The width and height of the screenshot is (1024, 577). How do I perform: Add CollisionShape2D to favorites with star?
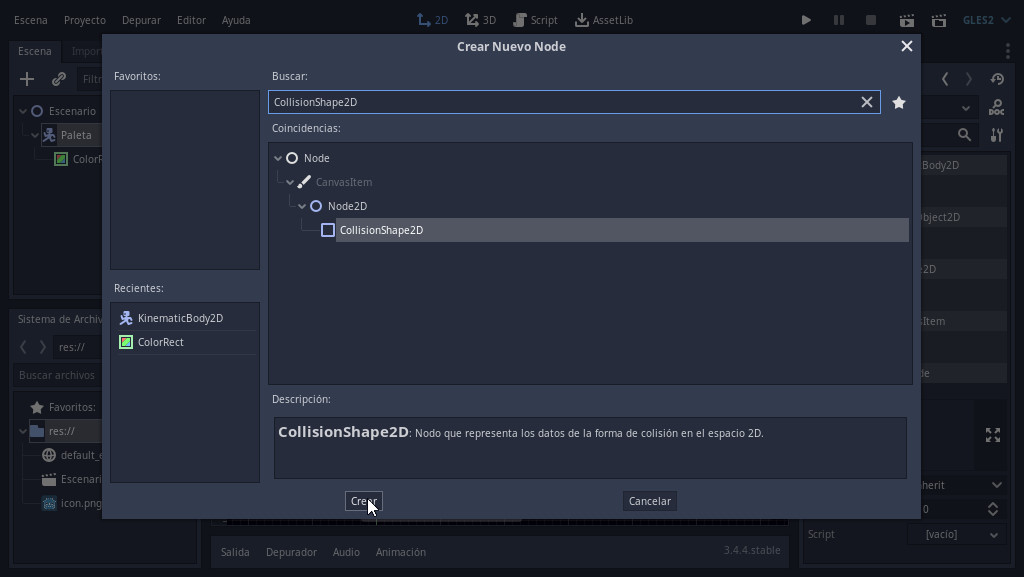point(899,102)
